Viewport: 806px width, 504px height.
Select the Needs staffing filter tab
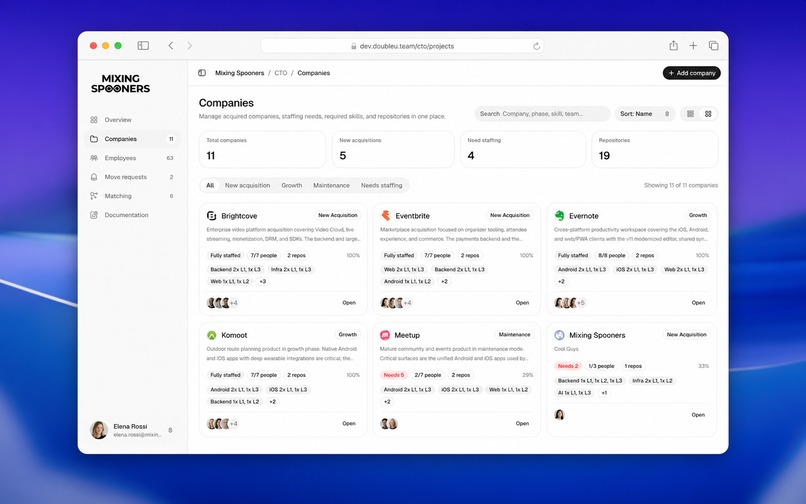click(x=381, y=185)
